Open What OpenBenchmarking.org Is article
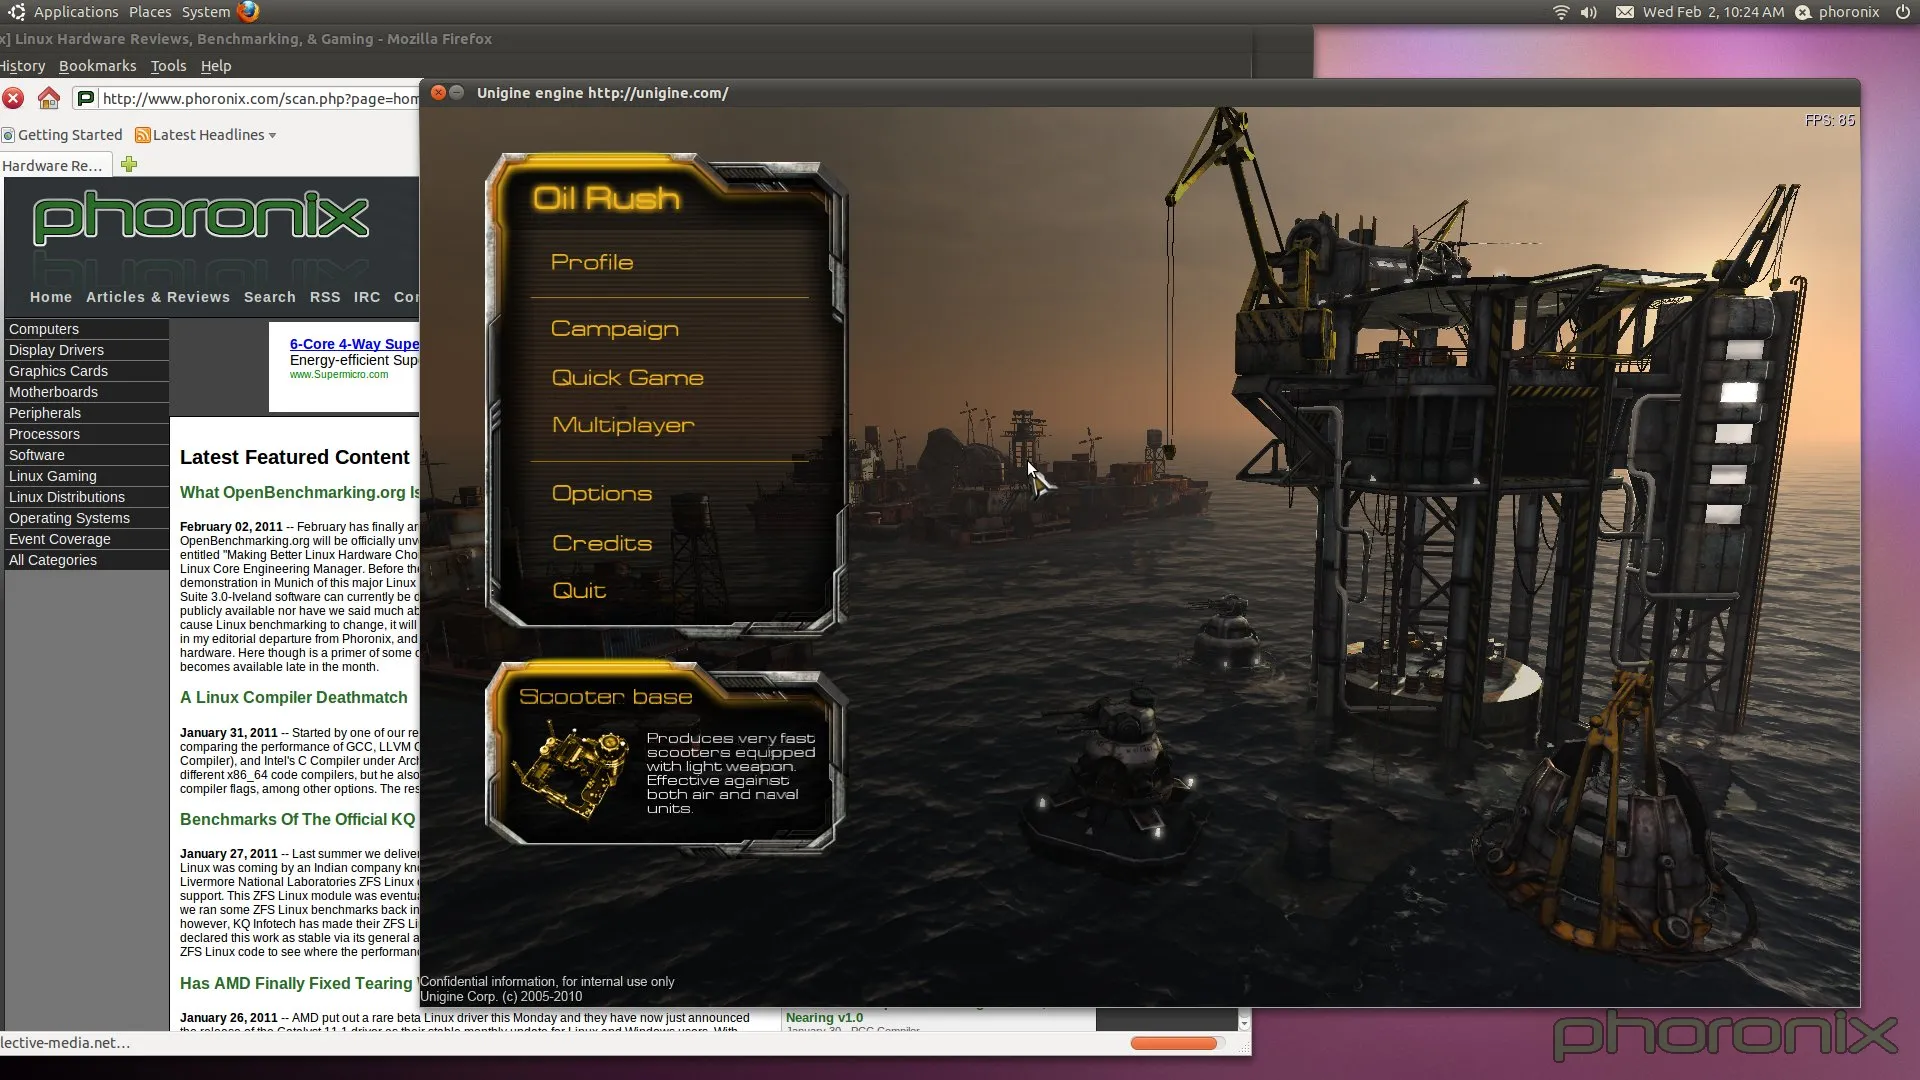The height and width of the screenshot is (1080, 1920). tap(300, 492)
